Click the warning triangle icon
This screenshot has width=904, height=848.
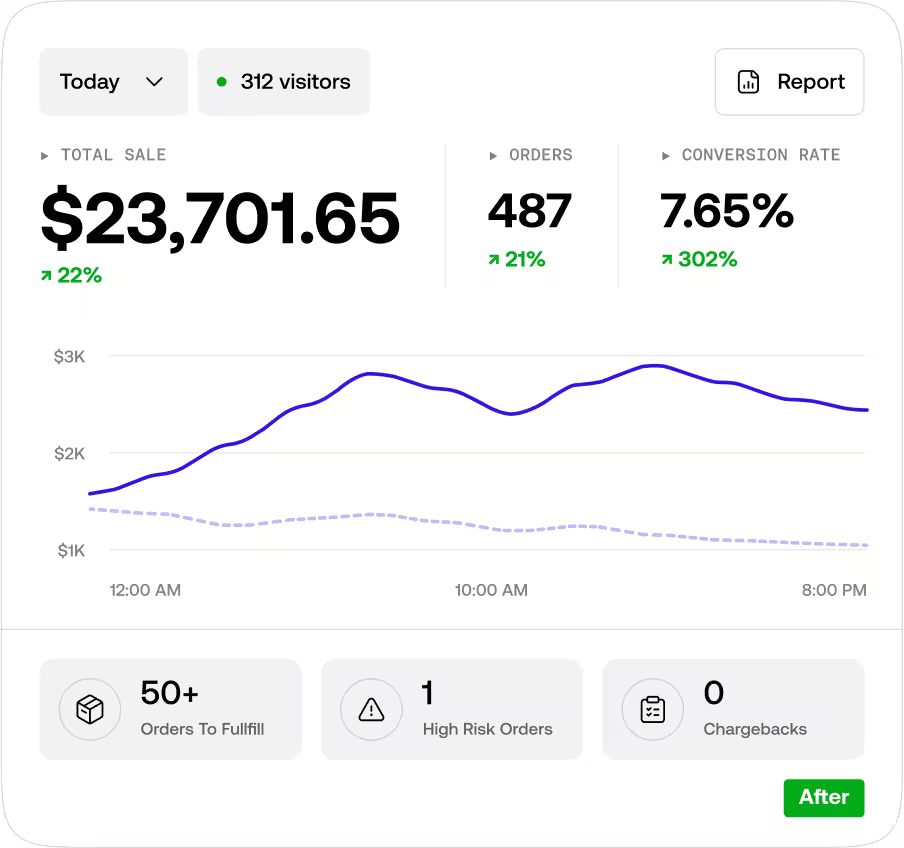click(x=371, y=709)
